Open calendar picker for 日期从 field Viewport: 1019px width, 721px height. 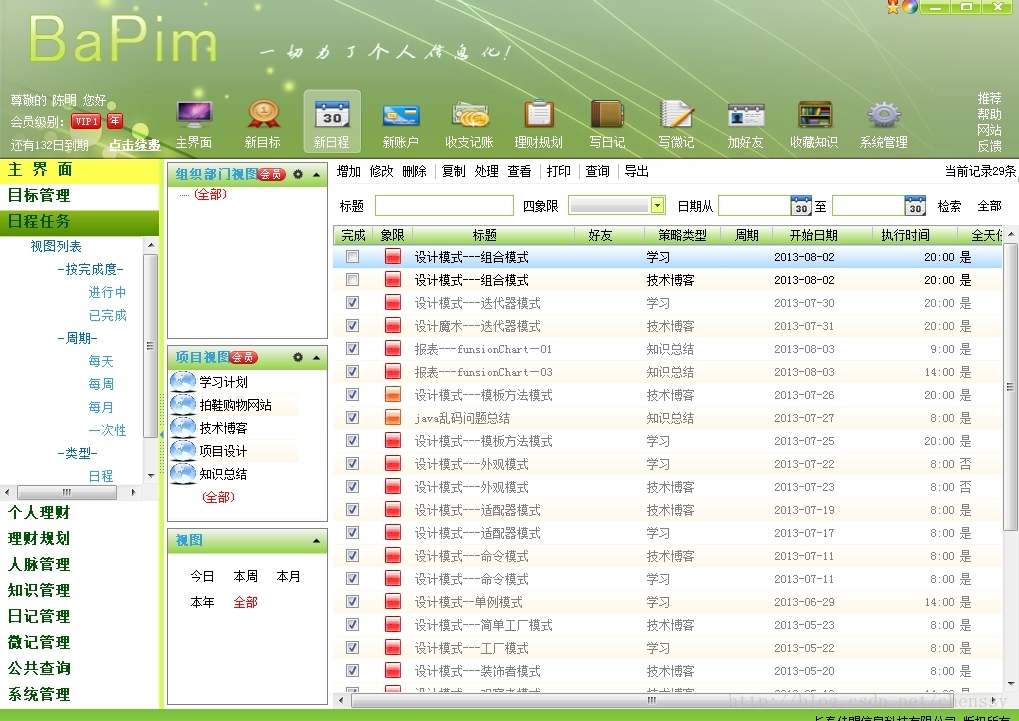pyautogui.click(x=801, y=205)
